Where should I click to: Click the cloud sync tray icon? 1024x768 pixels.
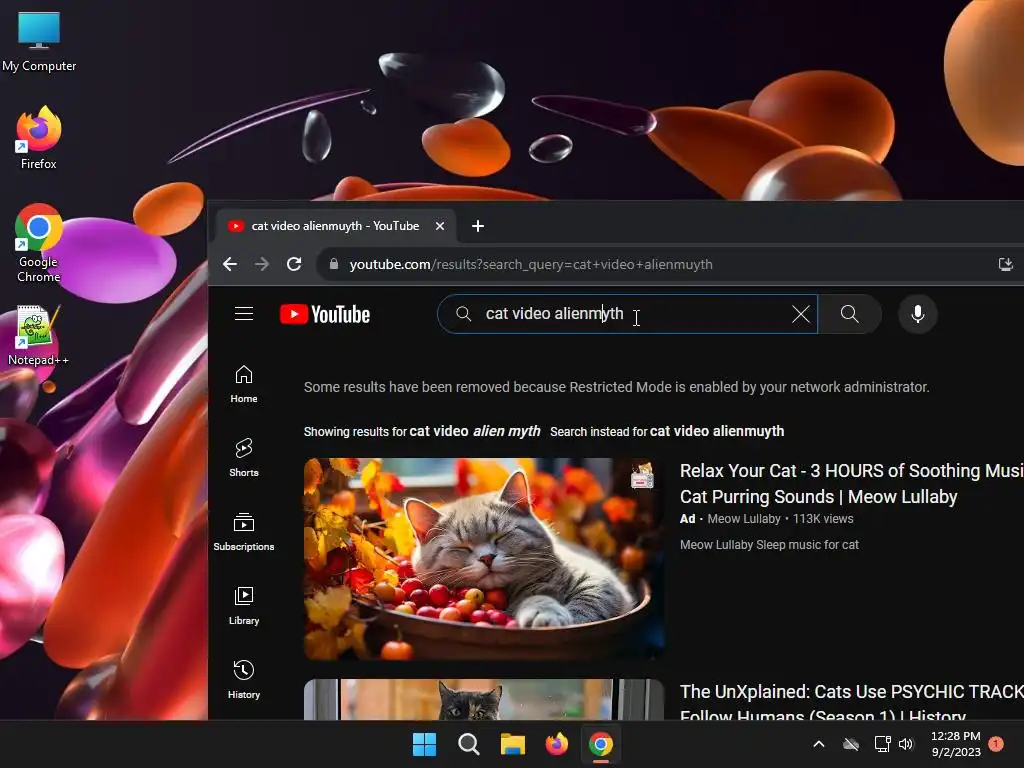pos(850,744)
